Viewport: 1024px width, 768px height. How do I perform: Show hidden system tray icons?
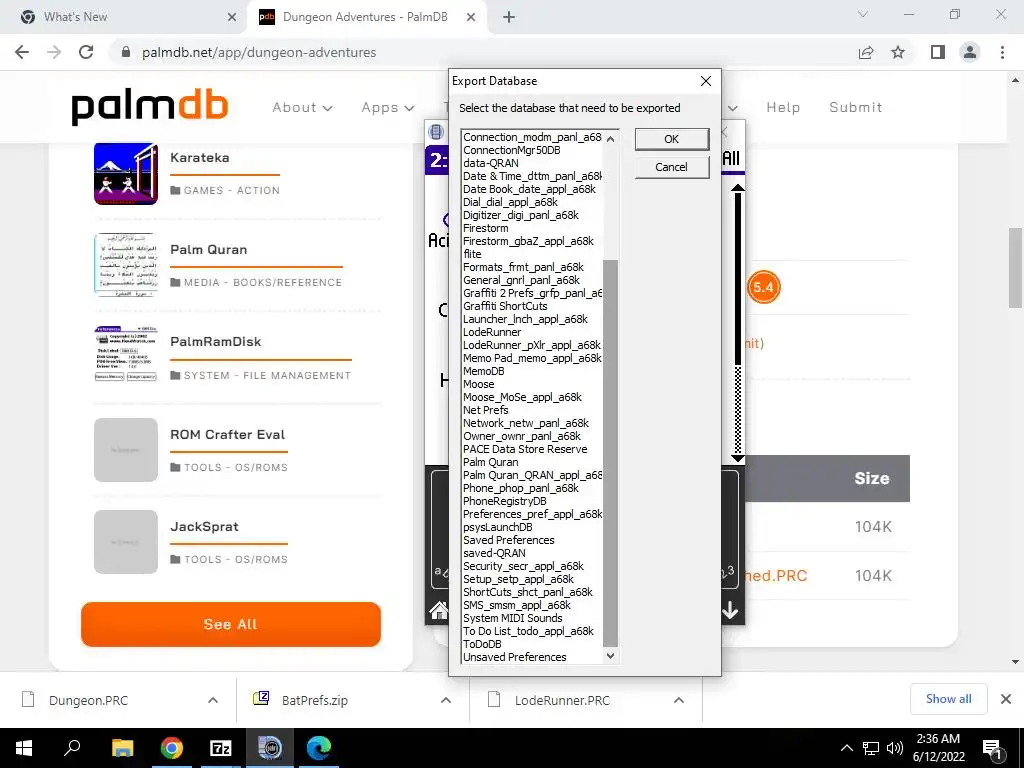point(846,748)
